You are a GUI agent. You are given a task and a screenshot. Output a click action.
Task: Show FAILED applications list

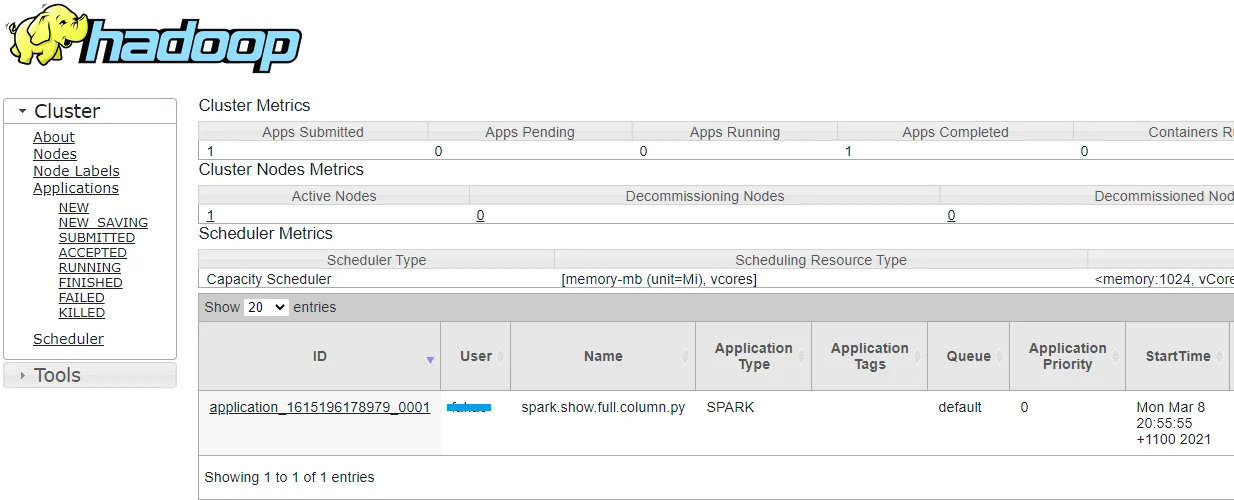(82, 298)
